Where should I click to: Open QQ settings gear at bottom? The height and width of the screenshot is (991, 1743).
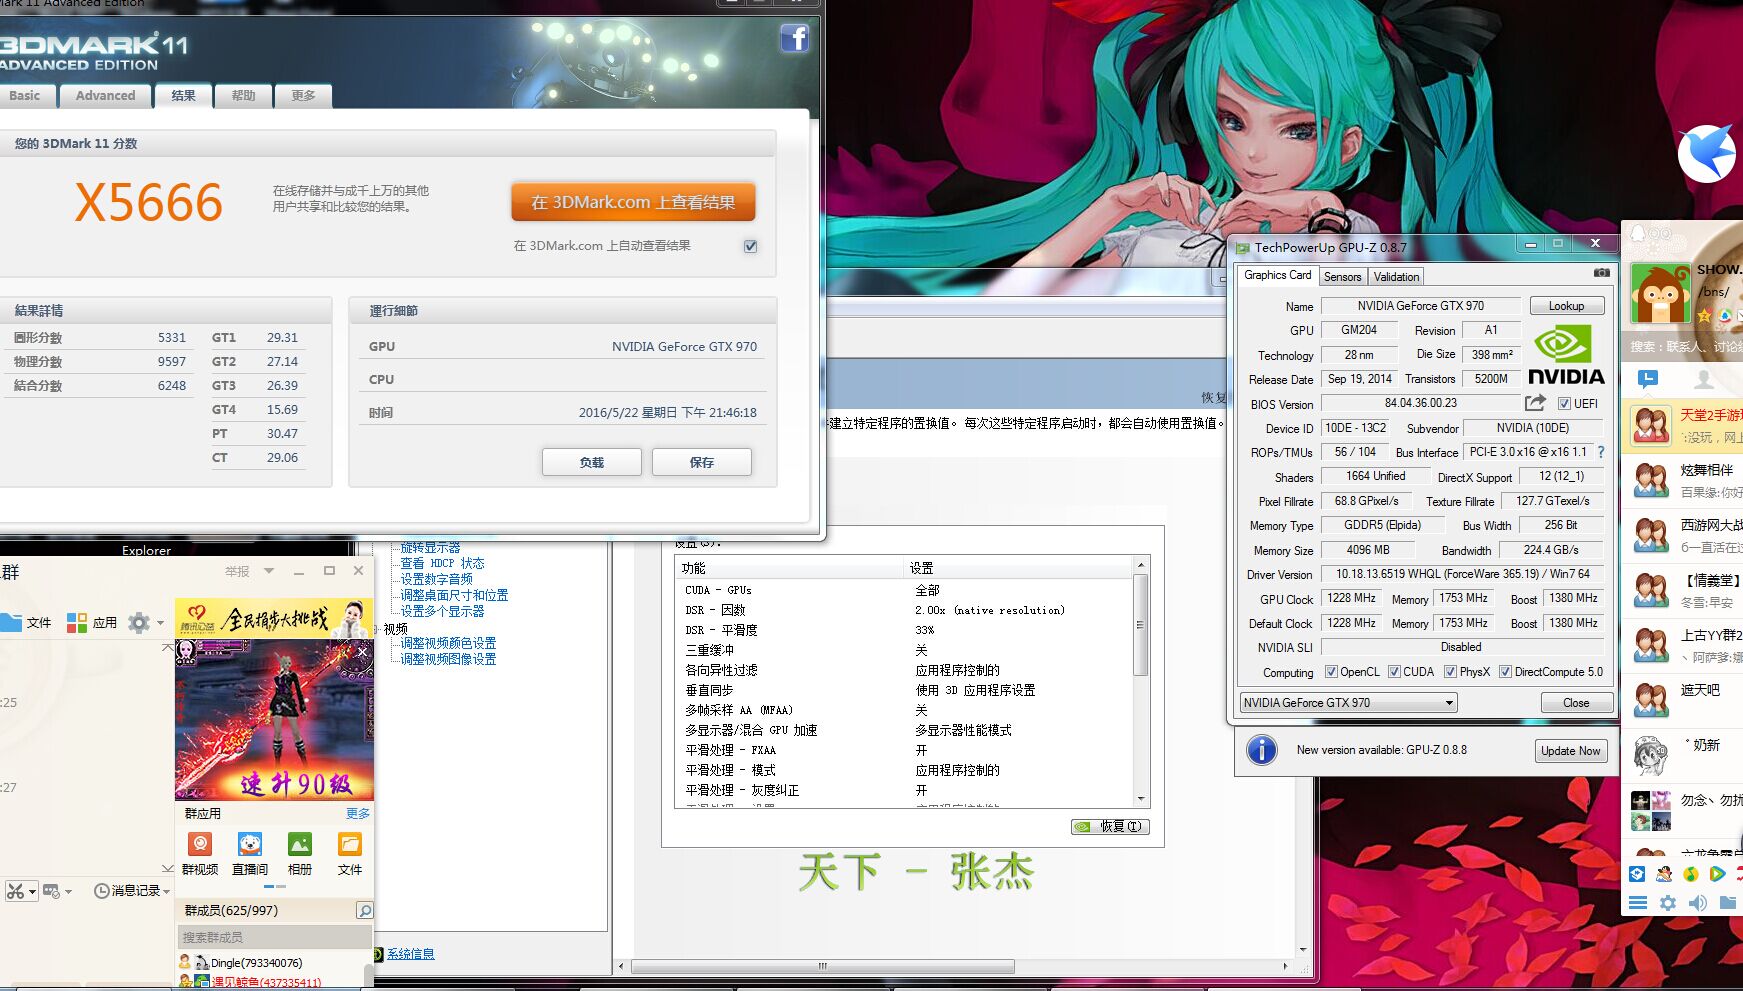[1667, 903]
